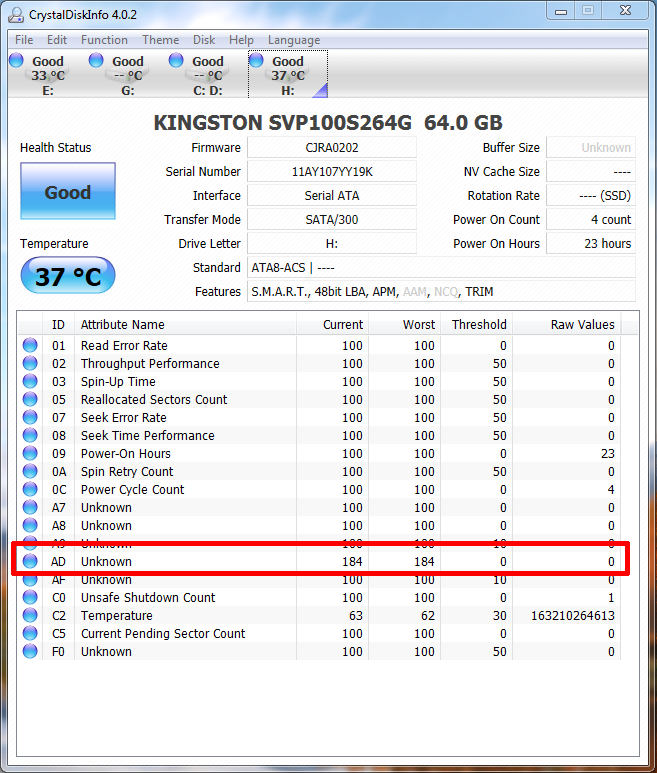Viewport: 657px width, 773px height.
Task: Click the Power On Hours value 23 hours
Action: pyautogui.click(x=591, y=244)
